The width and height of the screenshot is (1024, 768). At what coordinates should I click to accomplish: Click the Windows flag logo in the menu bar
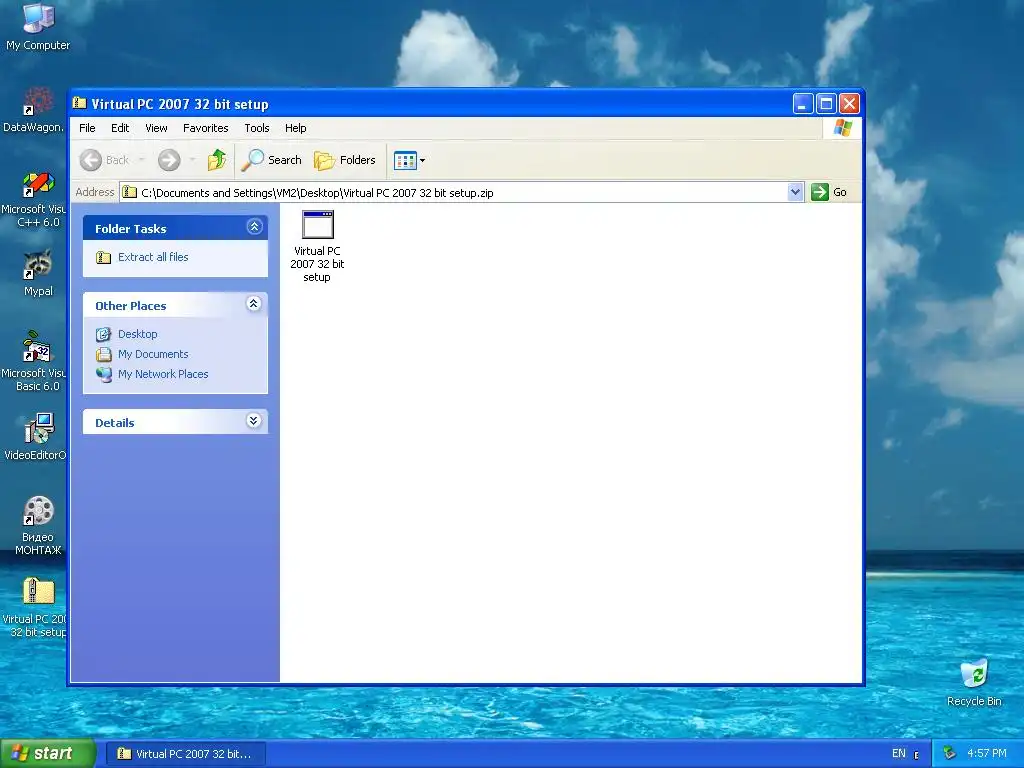click(842, 128)
